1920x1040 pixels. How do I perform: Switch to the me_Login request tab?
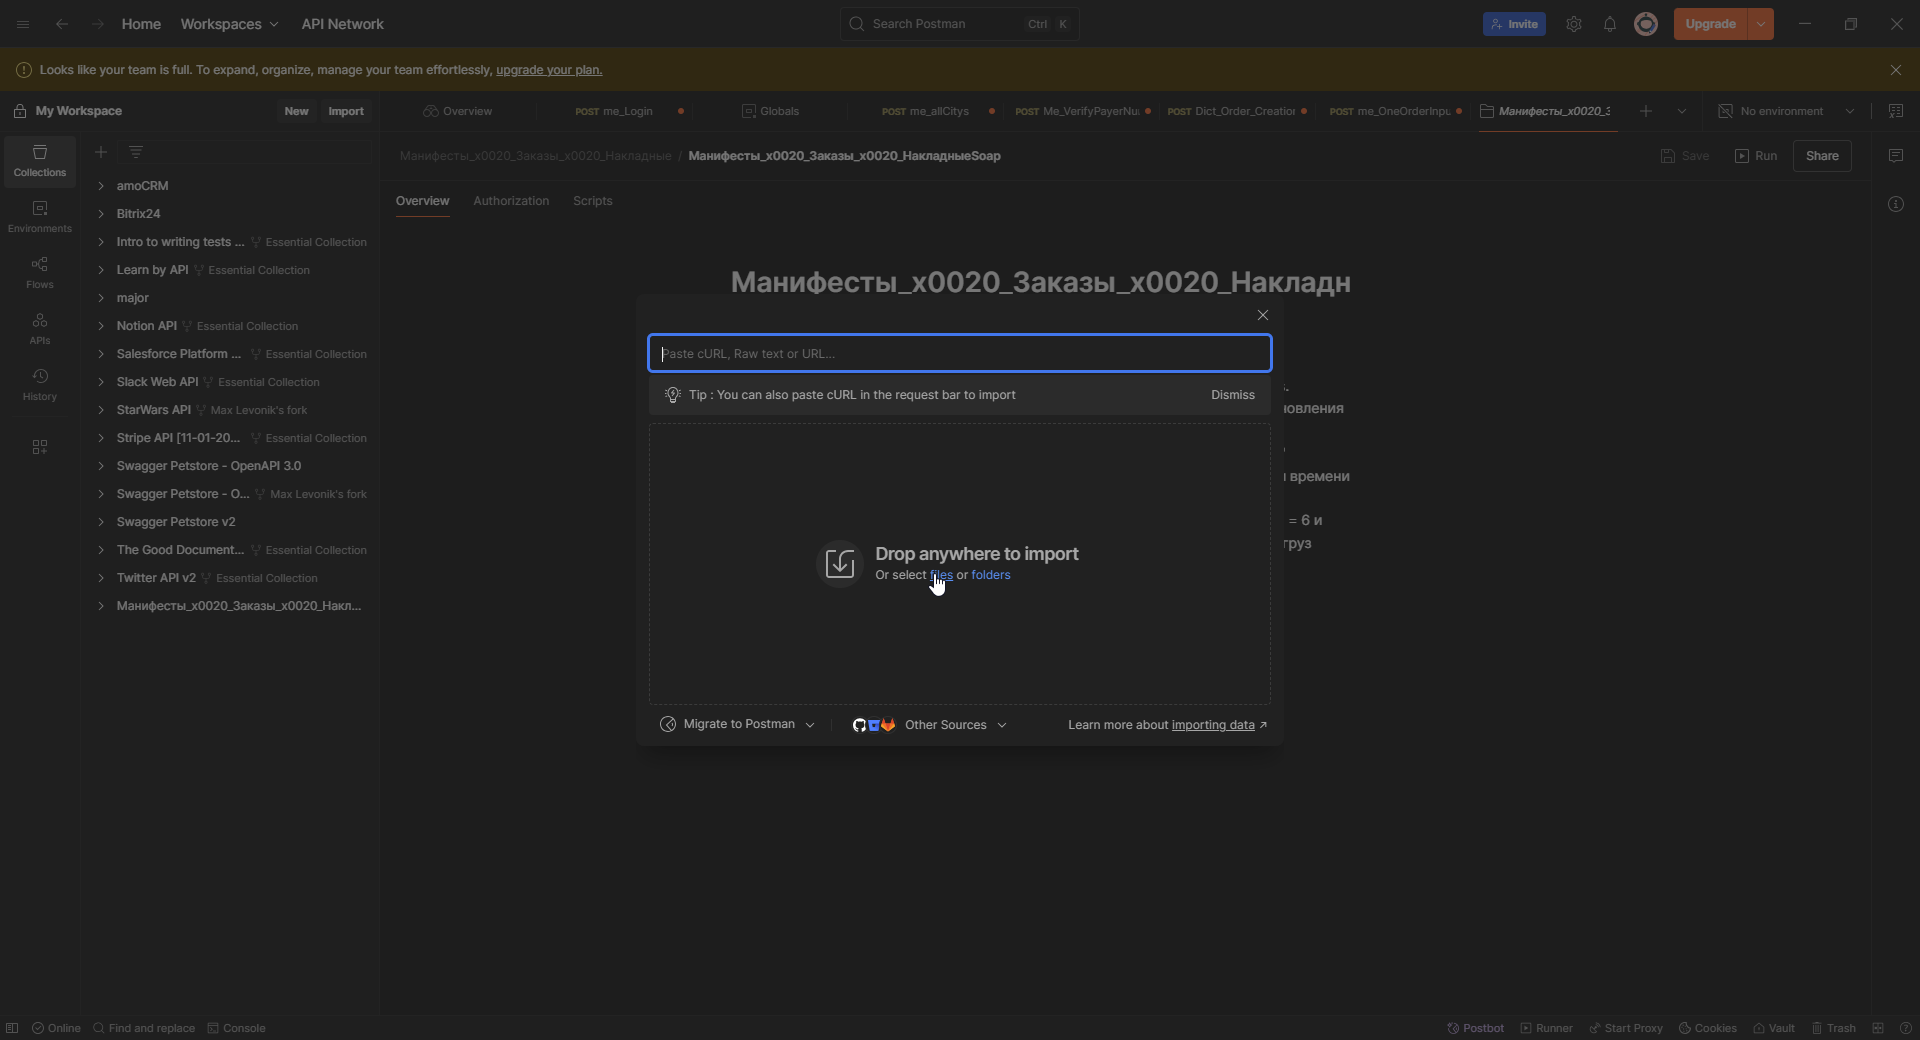pos(613,111)
